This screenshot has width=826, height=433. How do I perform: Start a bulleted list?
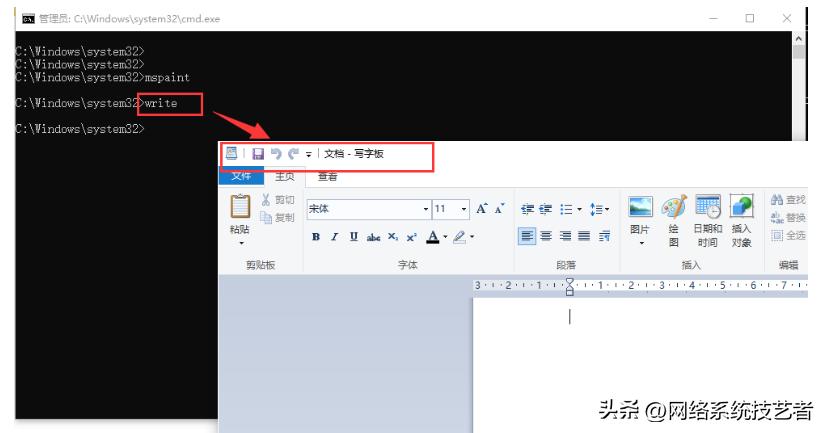[566, 209]
